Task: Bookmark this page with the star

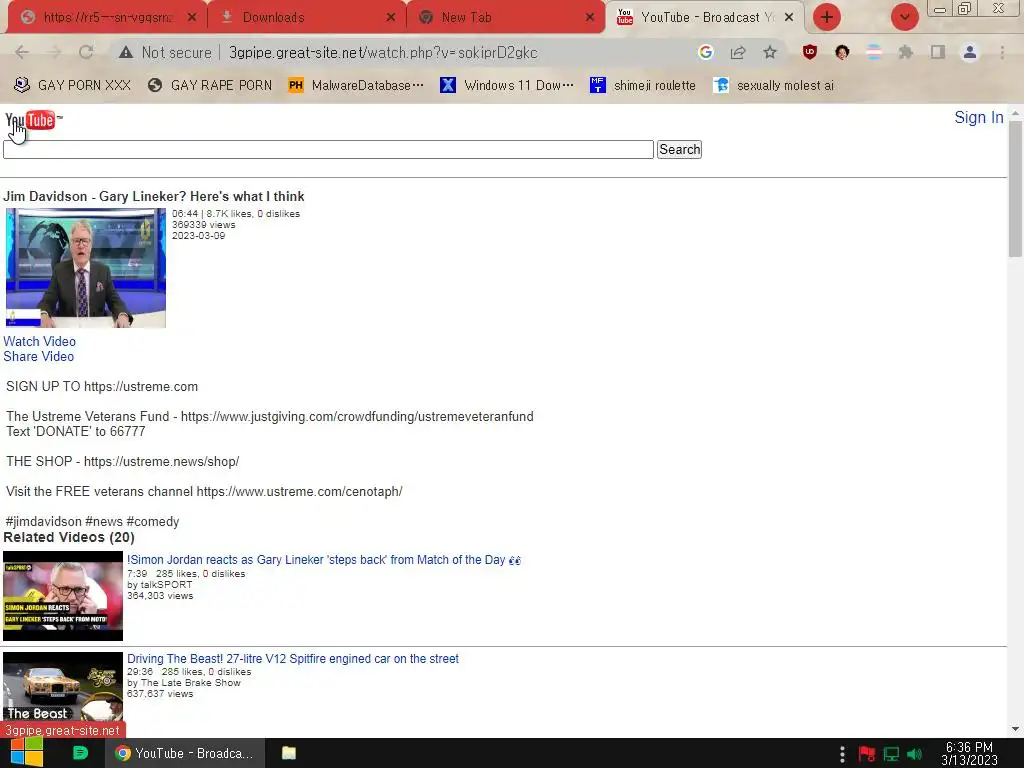Action: coord(770,52)
